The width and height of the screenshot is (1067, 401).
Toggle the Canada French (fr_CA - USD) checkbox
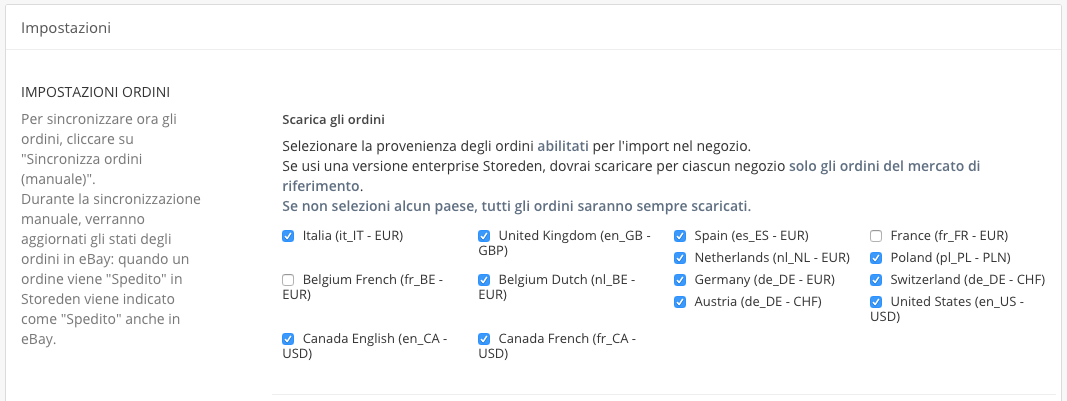tap(484, 339)
